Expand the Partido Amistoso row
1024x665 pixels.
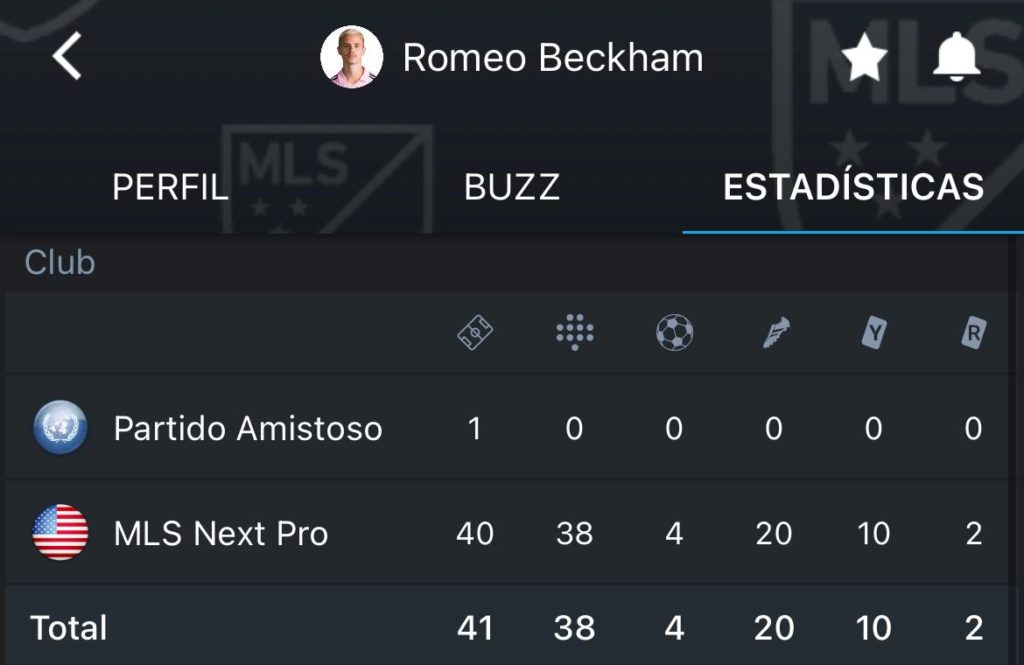[250, 427]
